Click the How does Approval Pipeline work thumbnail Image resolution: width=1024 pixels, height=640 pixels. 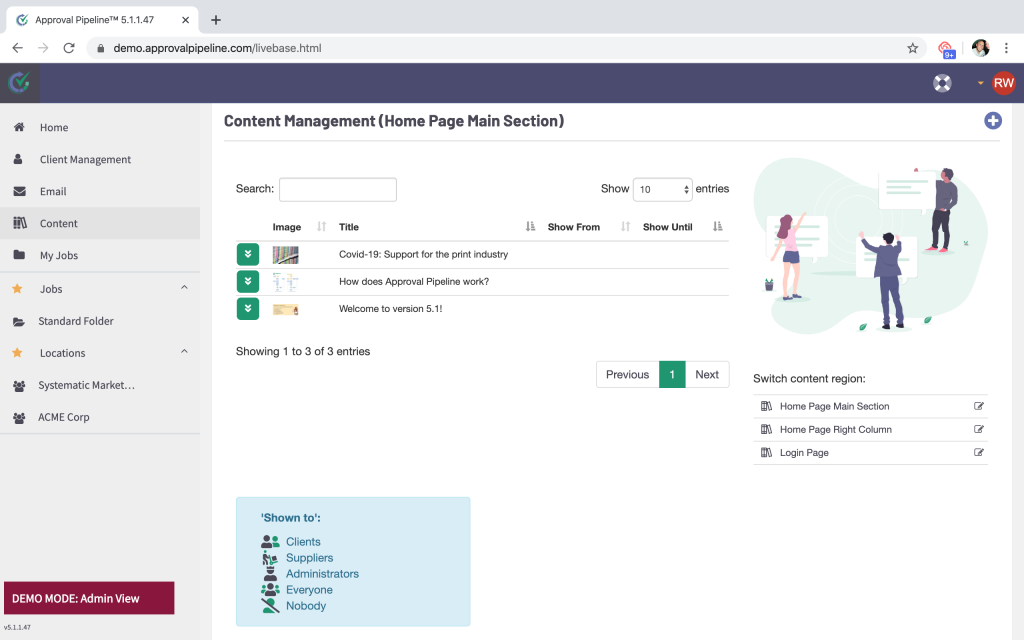pos(285,282)
